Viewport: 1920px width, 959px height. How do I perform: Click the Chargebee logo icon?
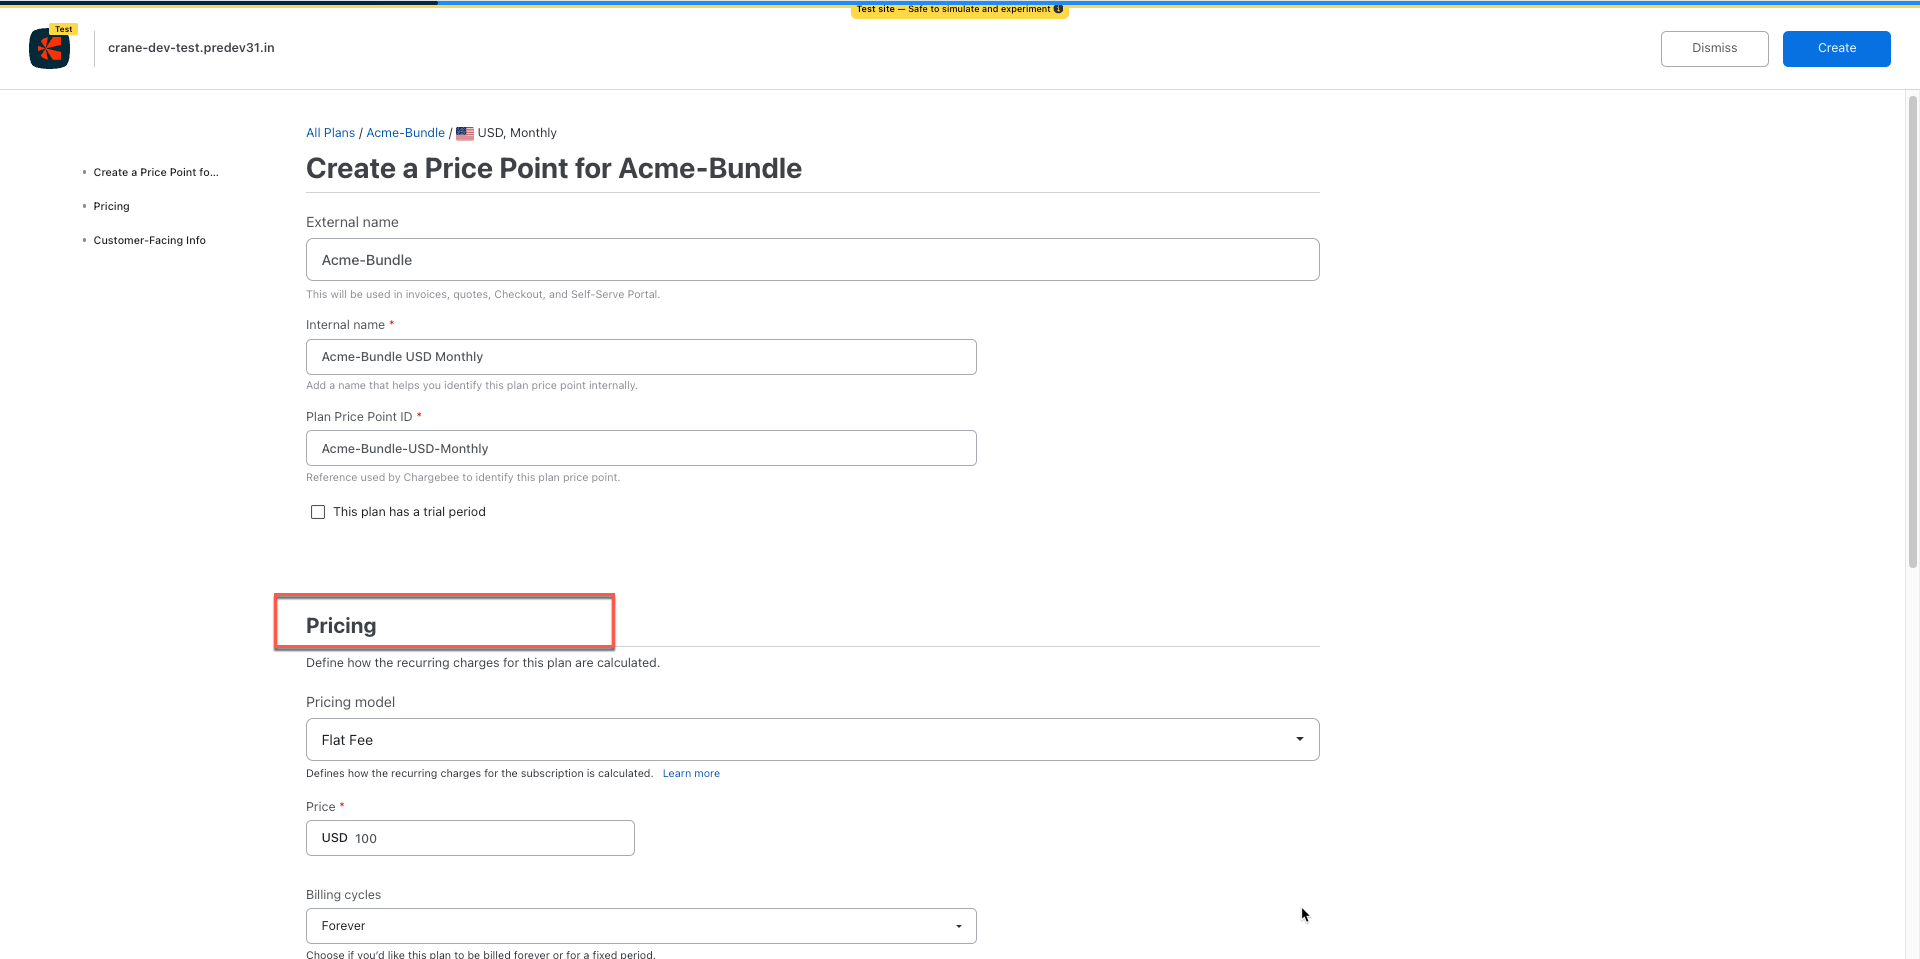[49, 48]
